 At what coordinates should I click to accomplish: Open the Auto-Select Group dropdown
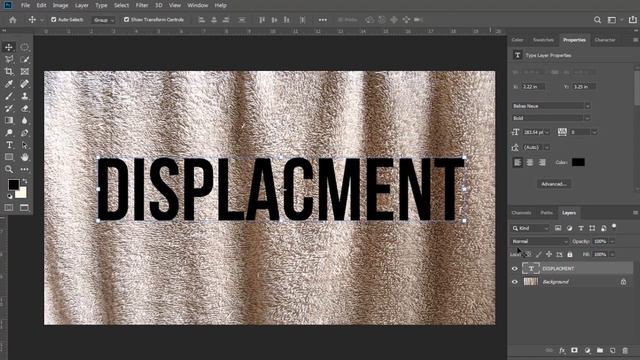pyautogui.click(x=103, y=20)
